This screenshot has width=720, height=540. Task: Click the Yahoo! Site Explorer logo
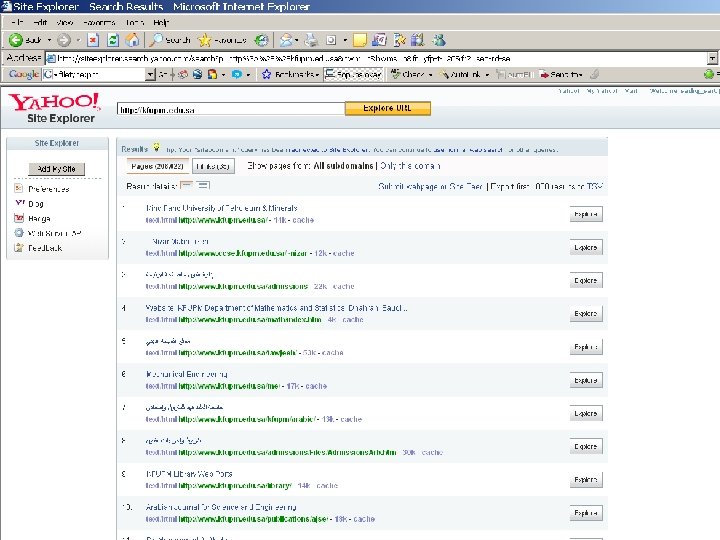click(54, 108)
